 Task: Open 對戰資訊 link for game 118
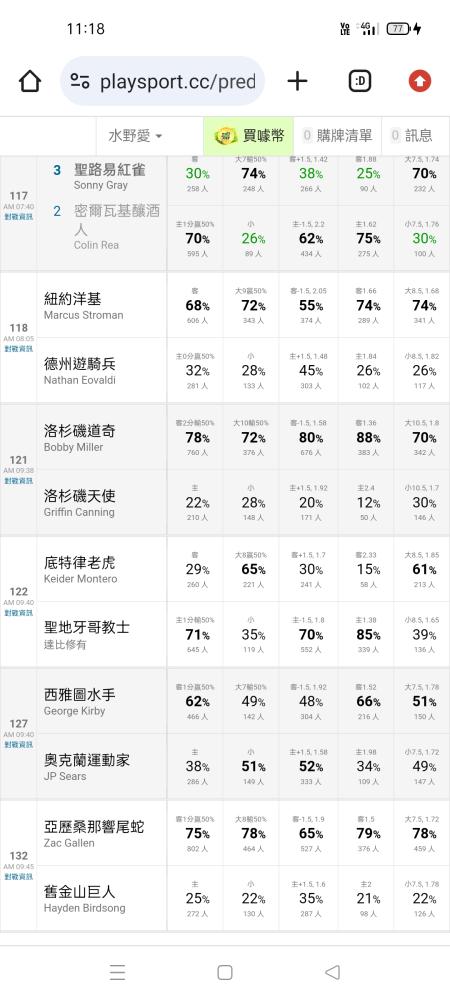[18, 349]
